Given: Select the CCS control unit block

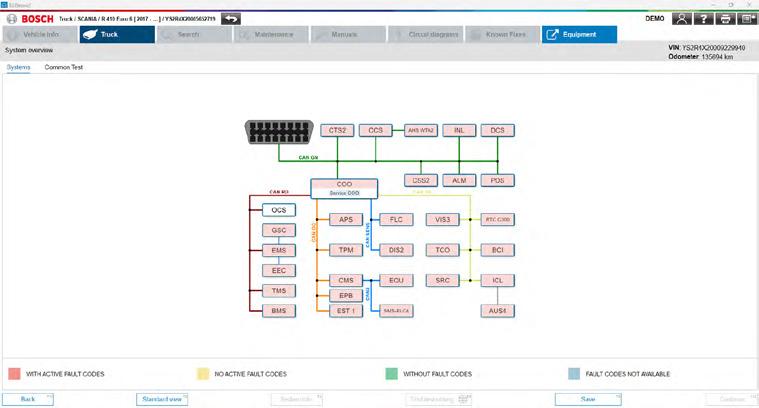Looking at the screenshot, I should point(376,130).
